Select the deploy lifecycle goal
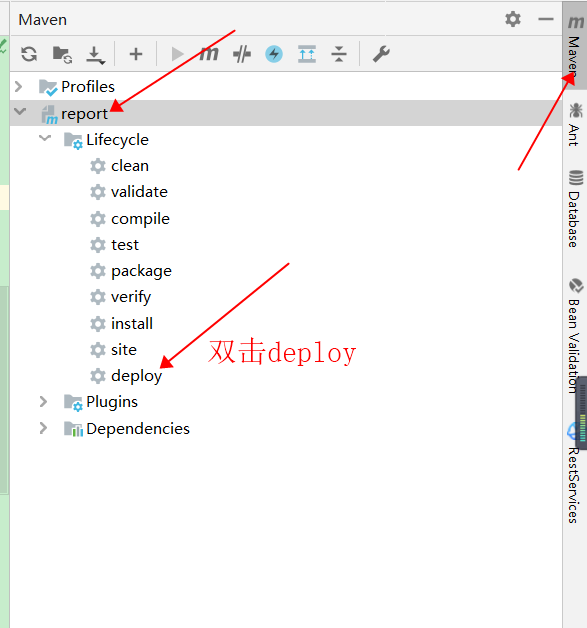This screenshot has height=628, width=587. [137, 376]
